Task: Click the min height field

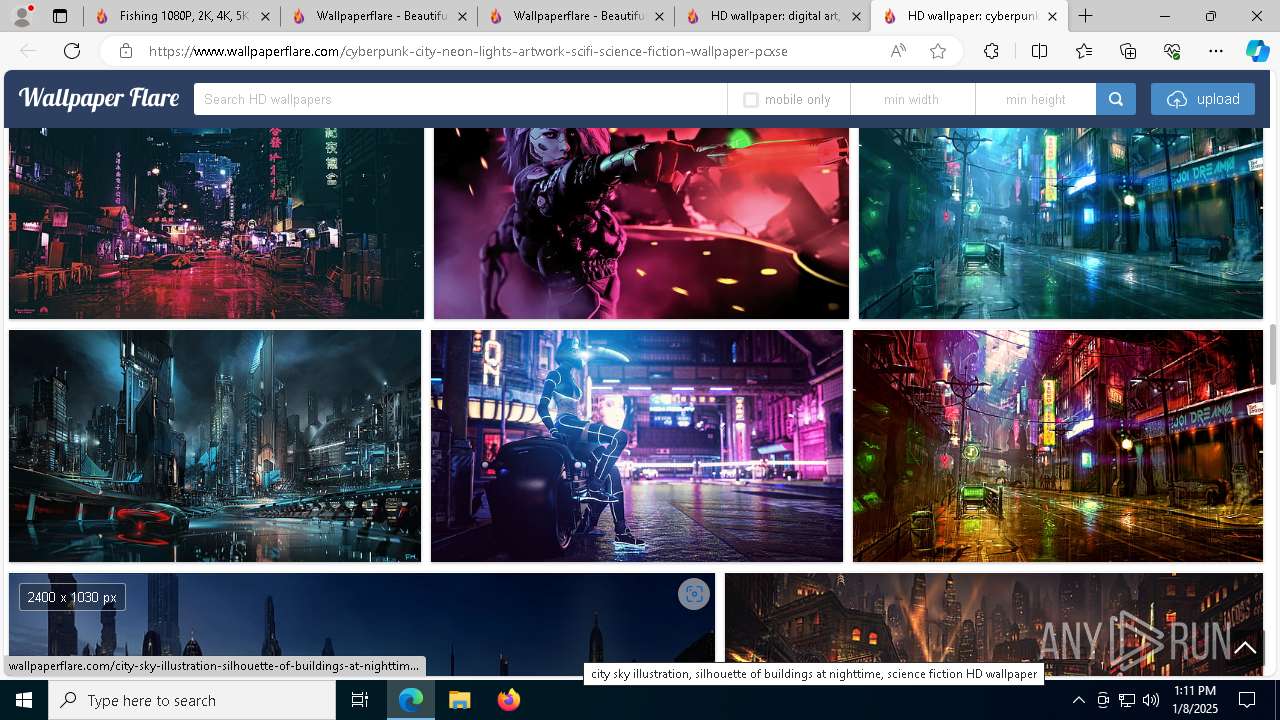Action: pyautogui.click(x=1036, y=99)
